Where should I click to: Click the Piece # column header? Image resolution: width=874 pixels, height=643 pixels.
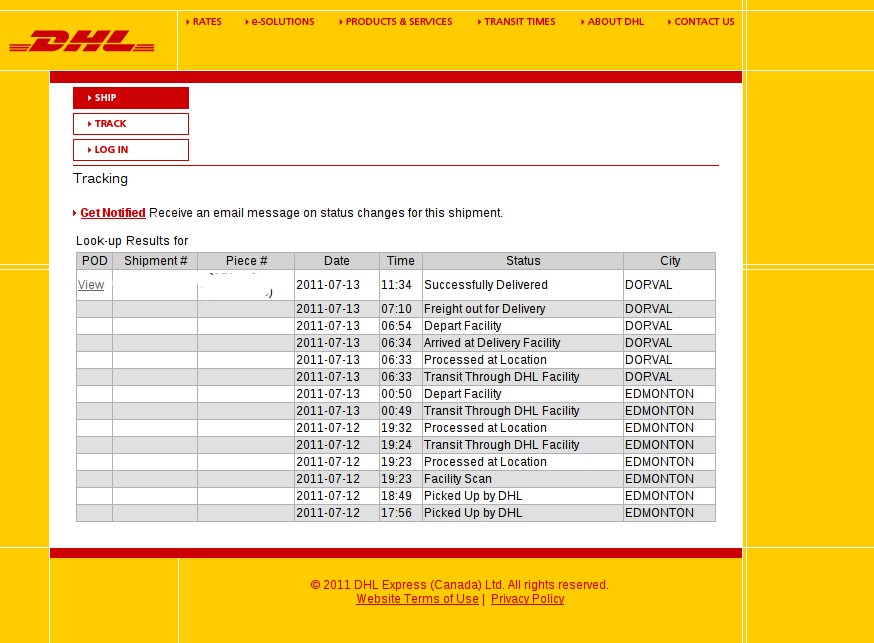click(246, 261)
